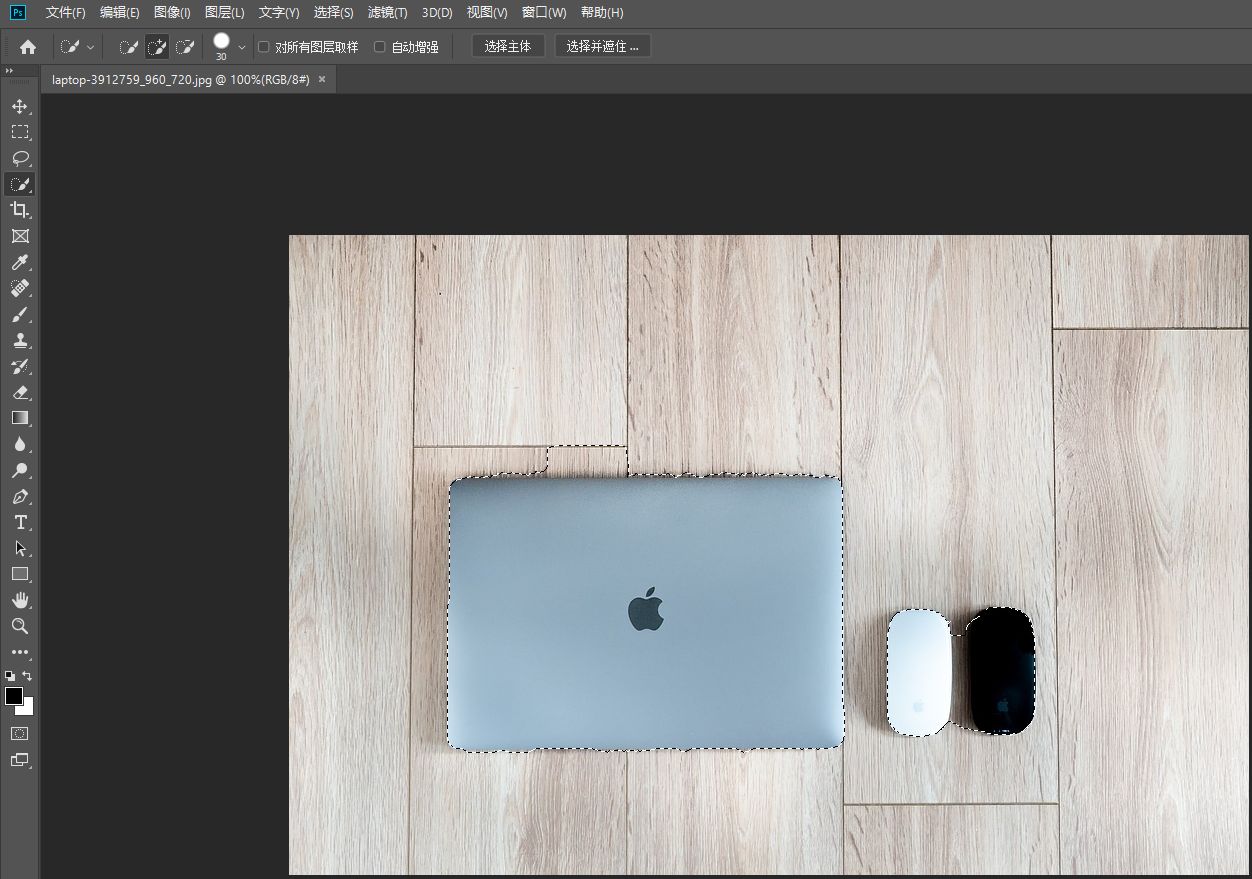Select the Eraser tool

[20, 392]
